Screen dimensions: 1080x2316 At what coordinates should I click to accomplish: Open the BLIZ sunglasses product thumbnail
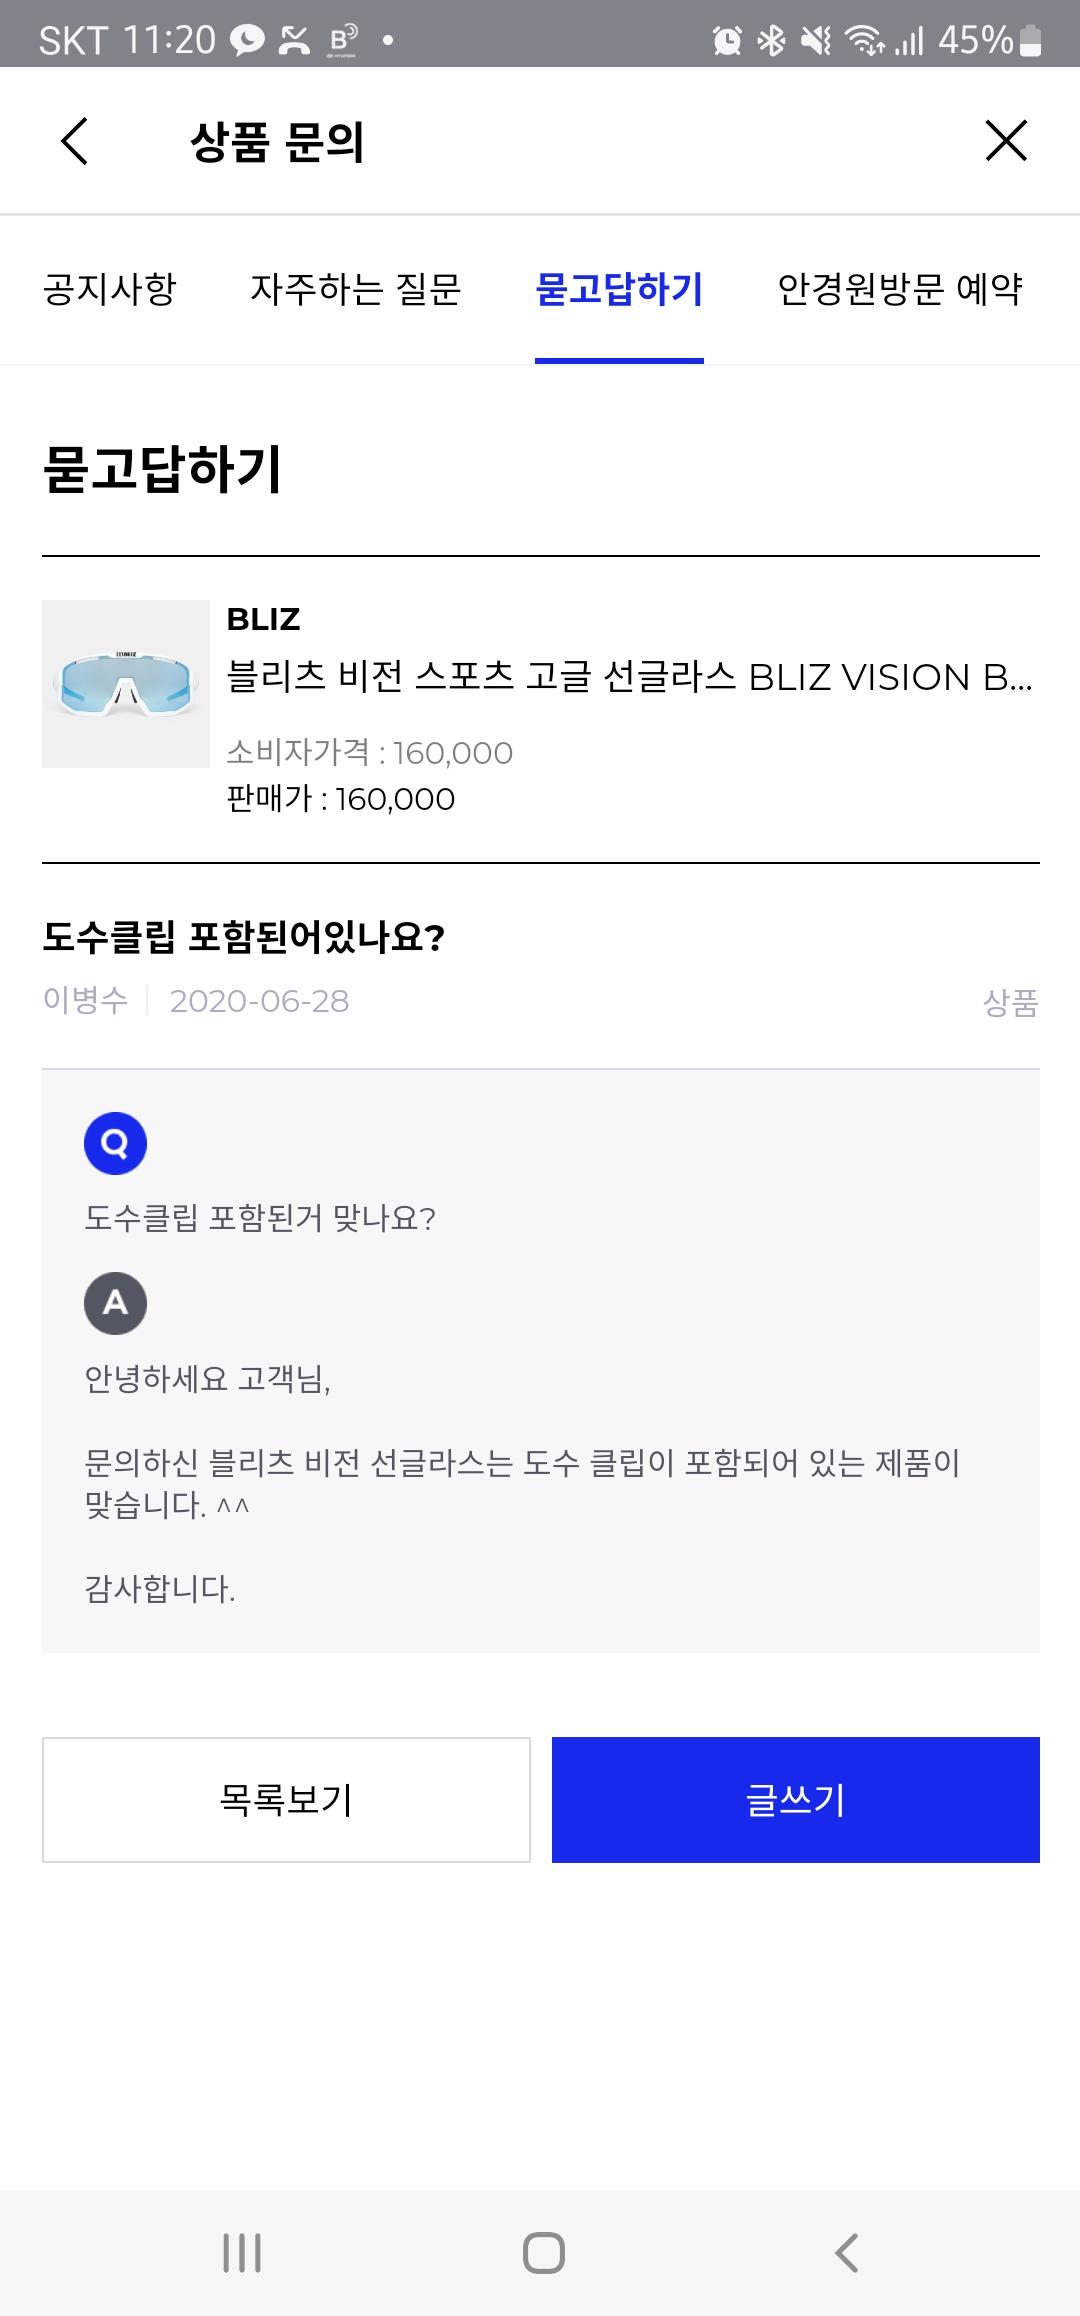point(125,684)
